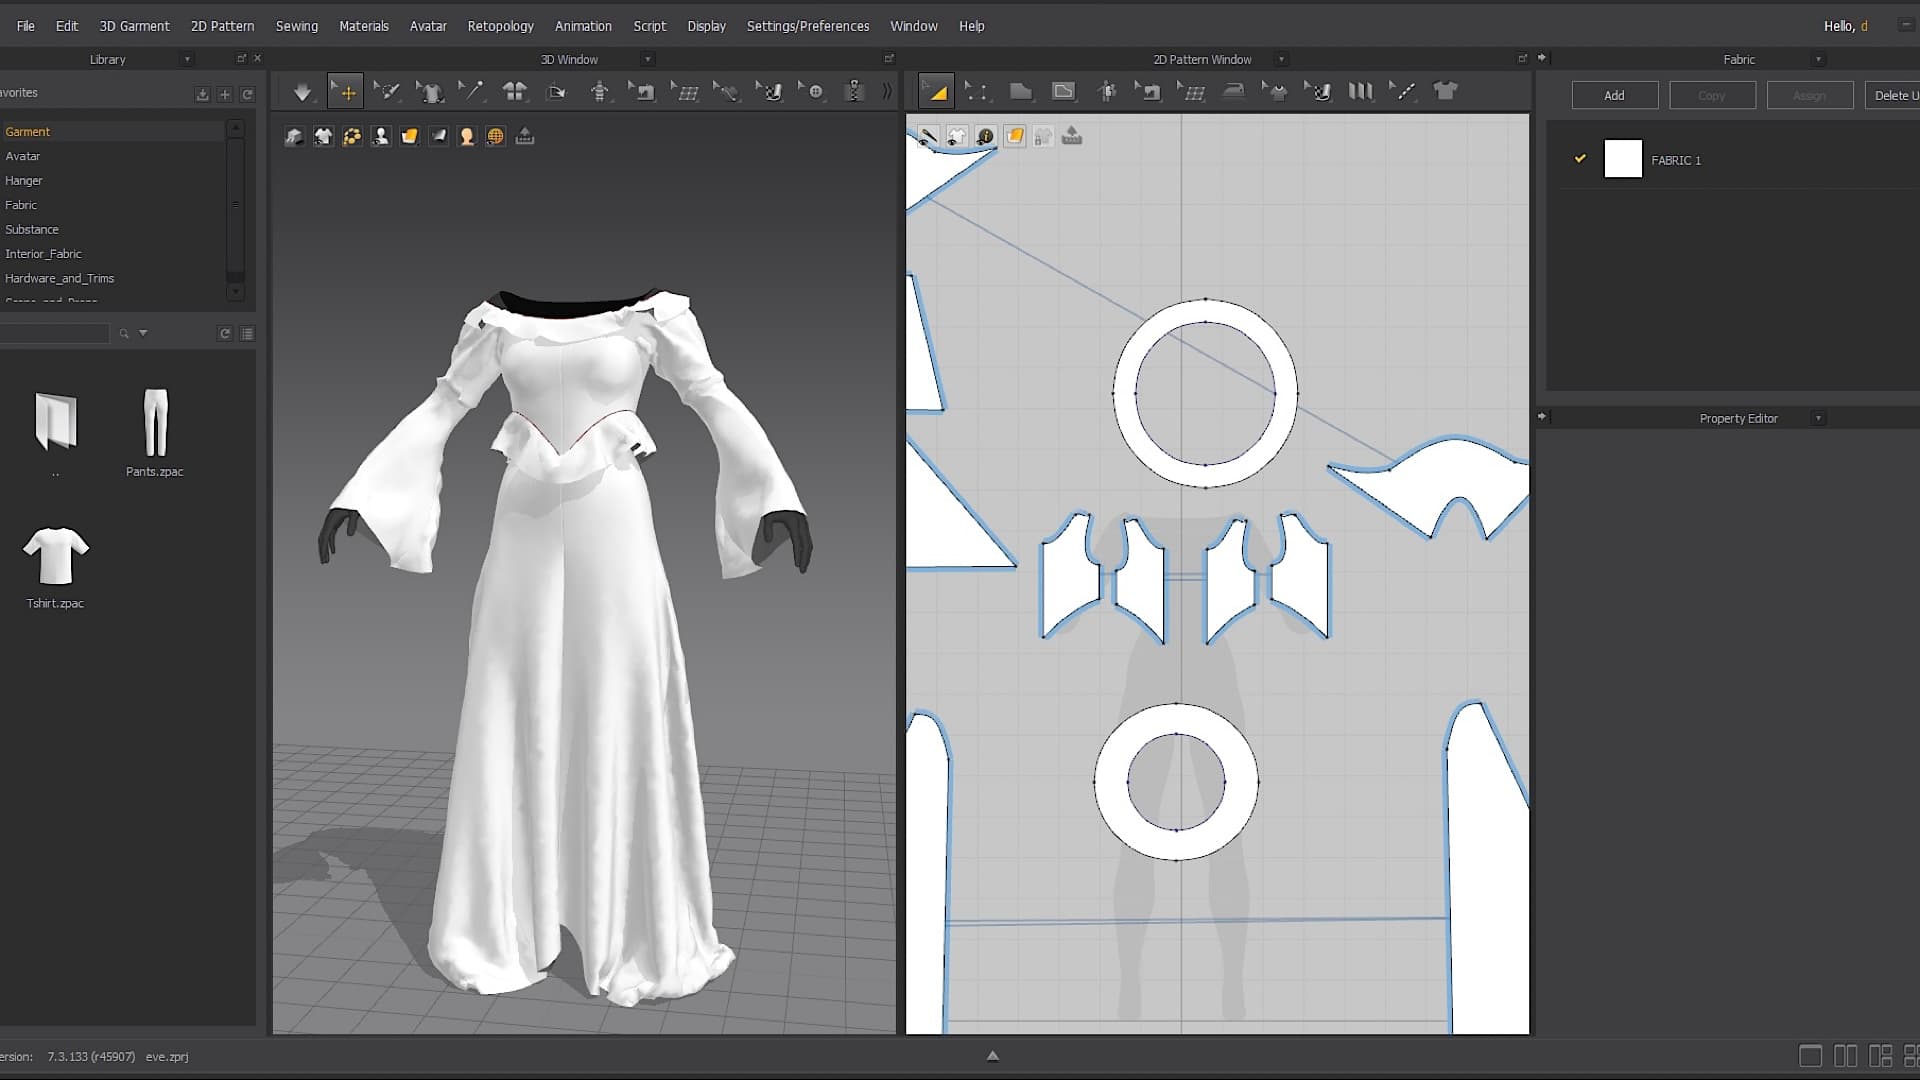1920x1080 pixels.
Task: Select Edit Pattern tool in 2D toolbar
Action: [x=936, y=92]
